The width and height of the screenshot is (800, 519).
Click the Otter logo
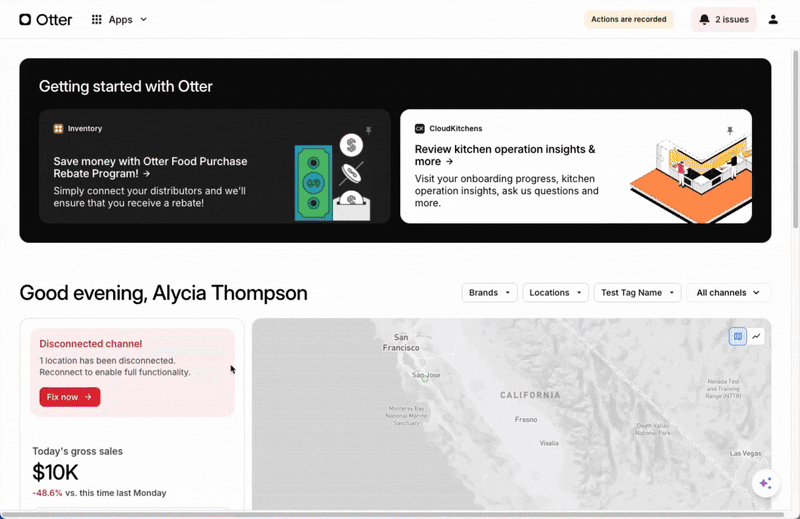[45, 19]
